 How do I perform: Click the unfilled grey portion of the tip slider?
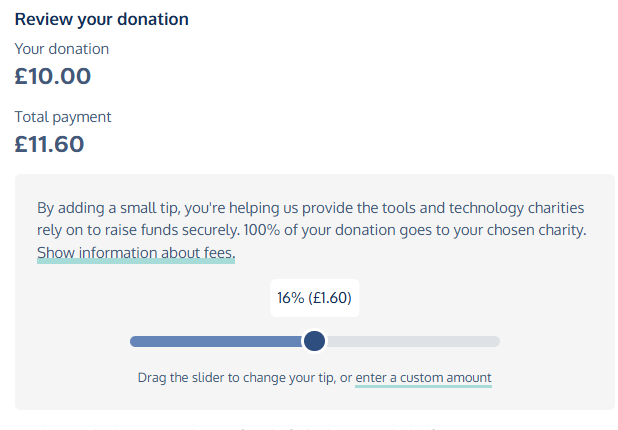412,342
